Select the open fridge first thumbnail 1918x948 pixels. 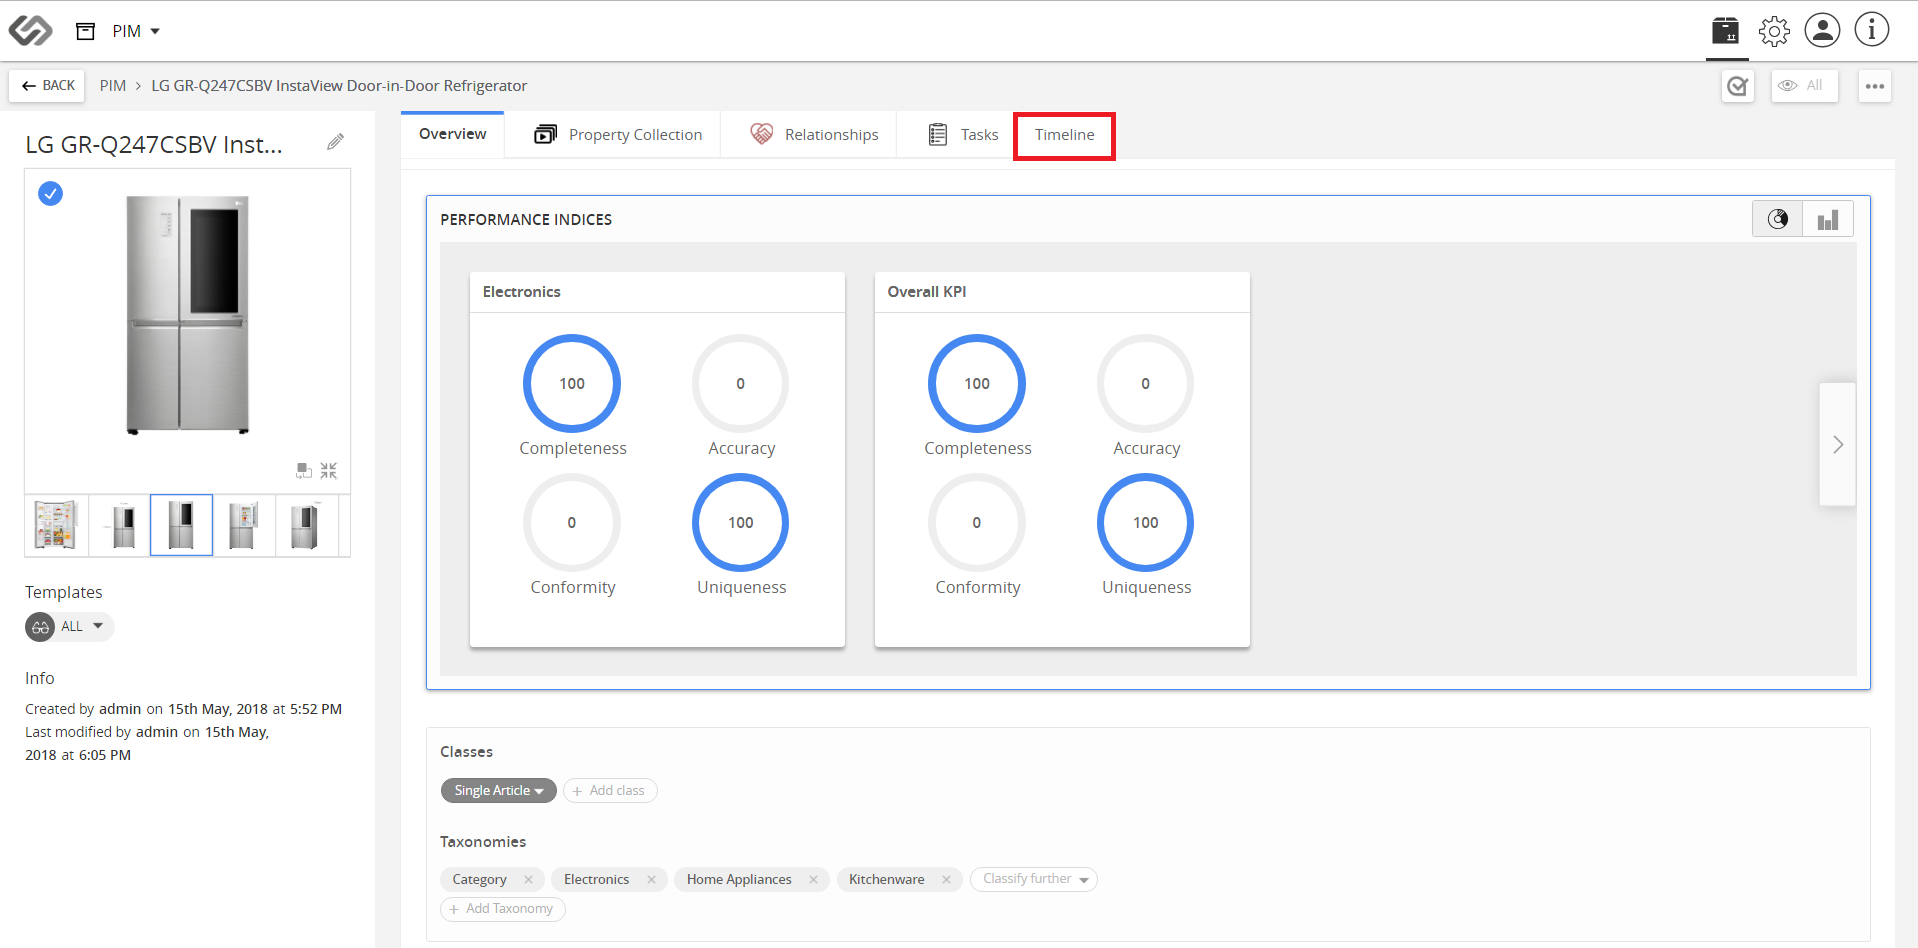coord(56,525)
